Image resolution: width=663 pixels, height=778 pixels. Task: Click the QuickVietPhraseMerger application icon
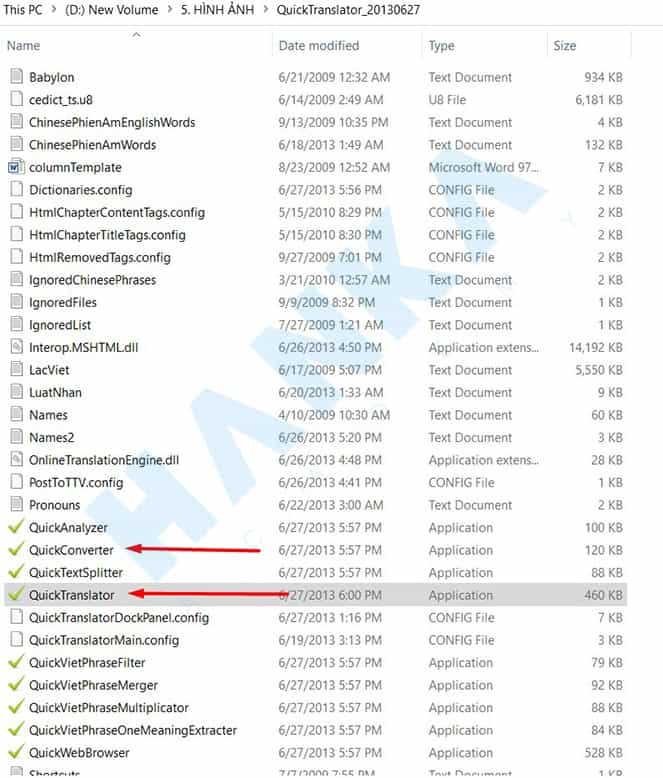coord(16,685)
